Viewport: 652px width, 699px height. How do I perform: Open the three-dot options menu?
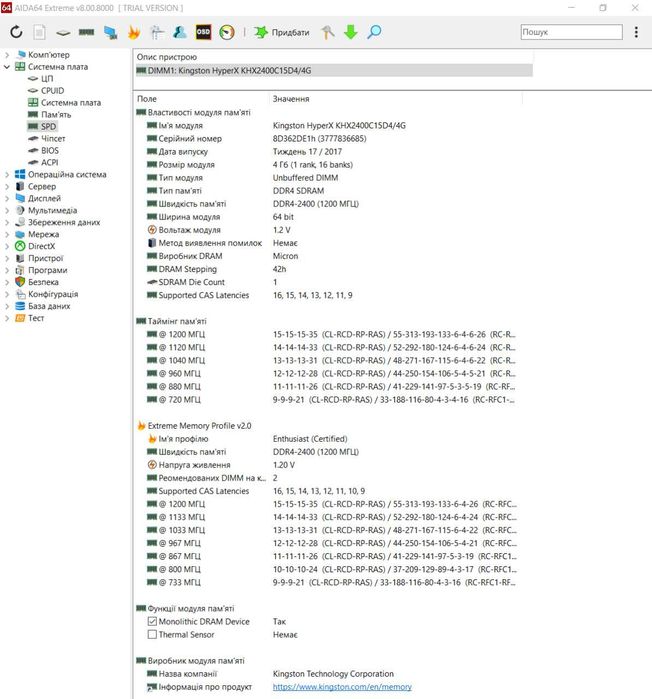(636, 32)
